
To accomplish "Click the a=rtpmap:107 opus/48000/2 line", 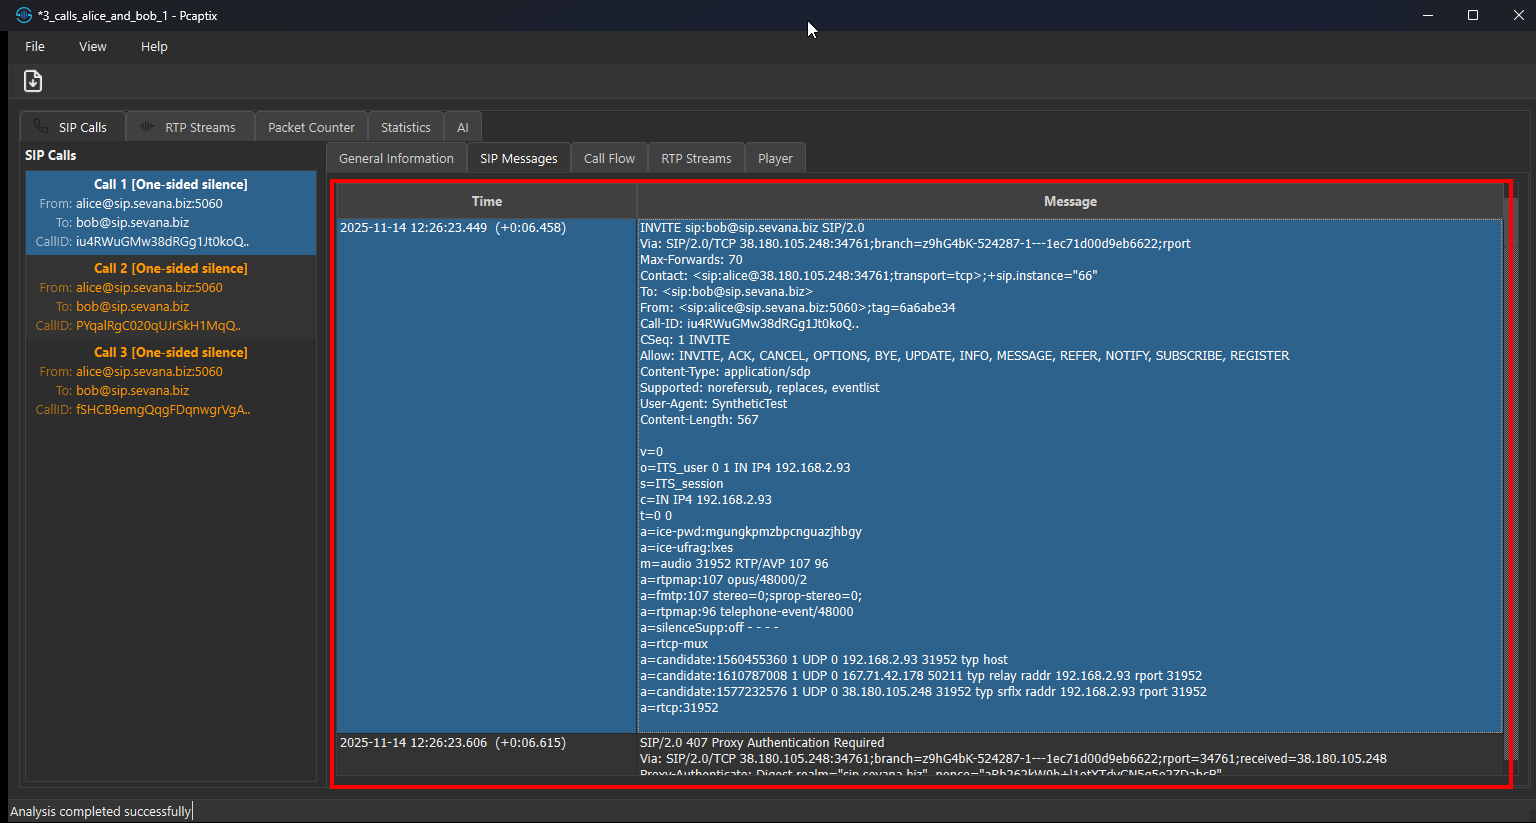I will pos(723,580).
